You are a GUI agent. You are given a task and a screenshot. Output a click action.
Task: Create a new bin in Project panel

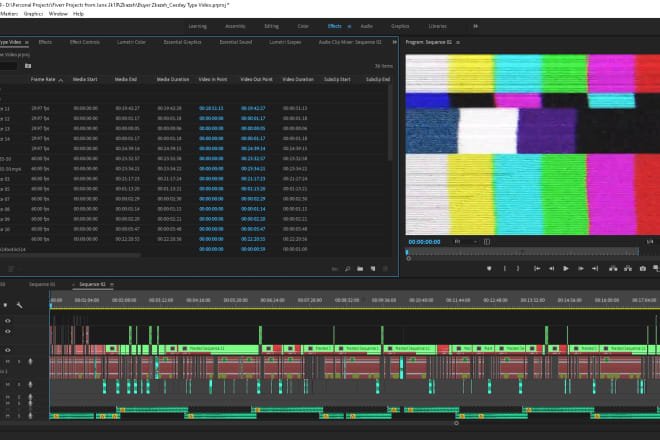coord(360,269)
